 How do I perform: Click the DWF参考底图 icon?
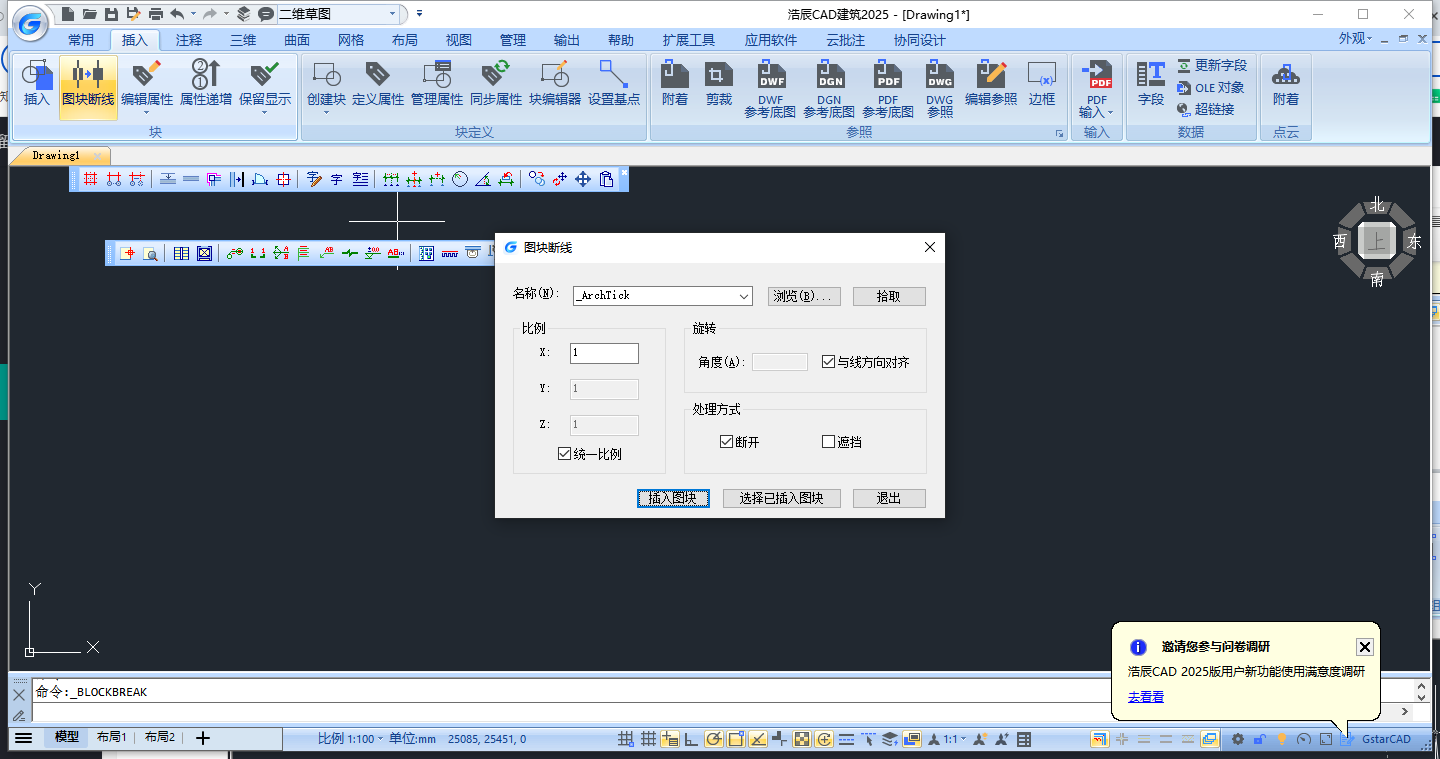770,88
